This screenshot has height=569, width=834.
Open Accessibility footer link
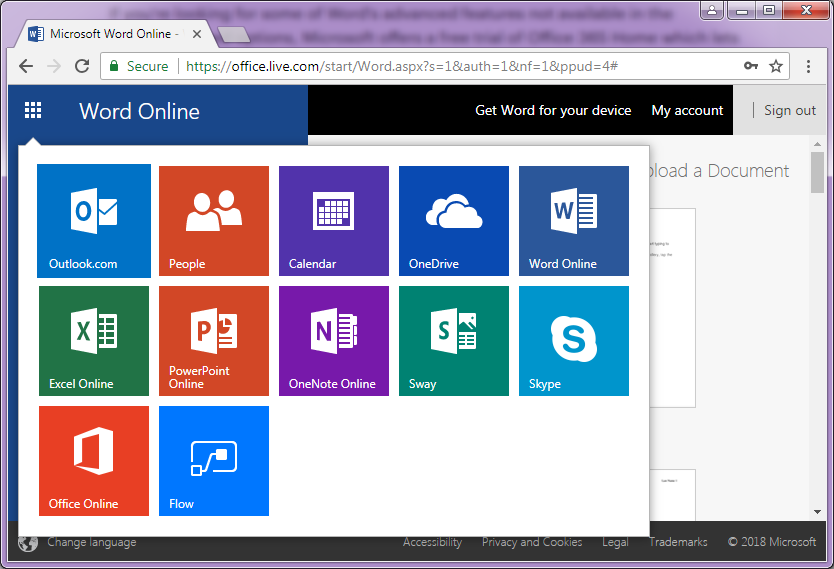coord(432,542)
